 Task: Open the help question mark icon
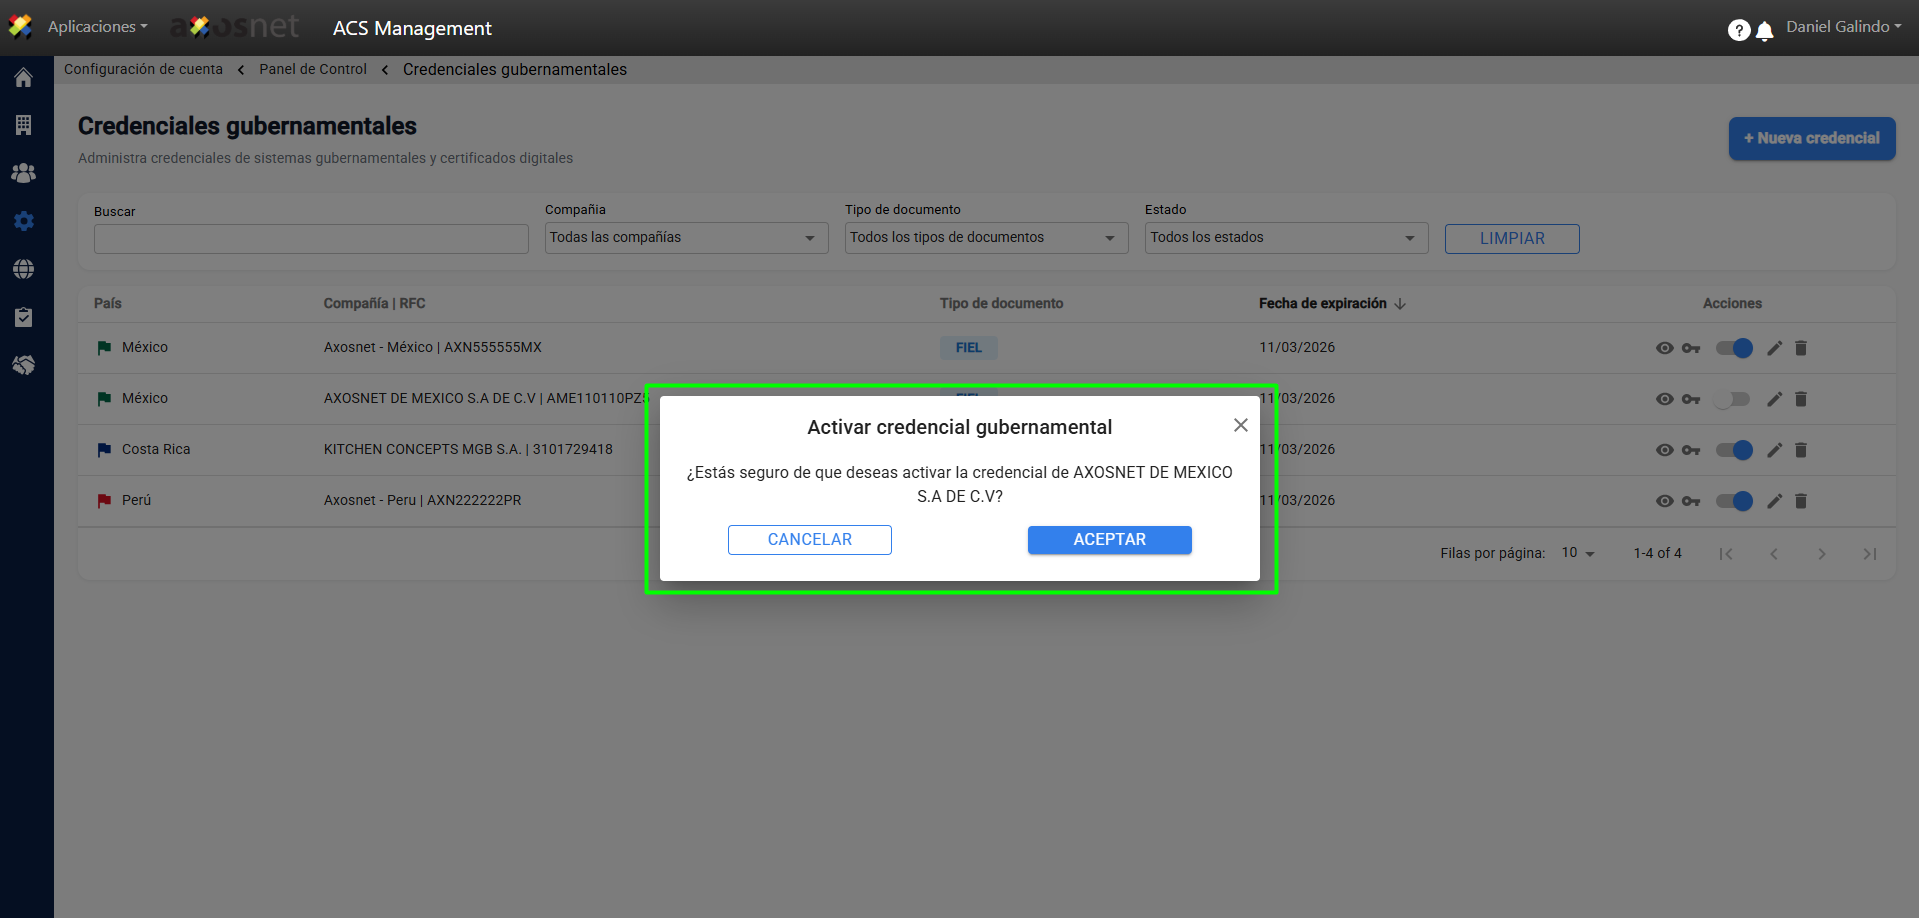point(1738,30)
